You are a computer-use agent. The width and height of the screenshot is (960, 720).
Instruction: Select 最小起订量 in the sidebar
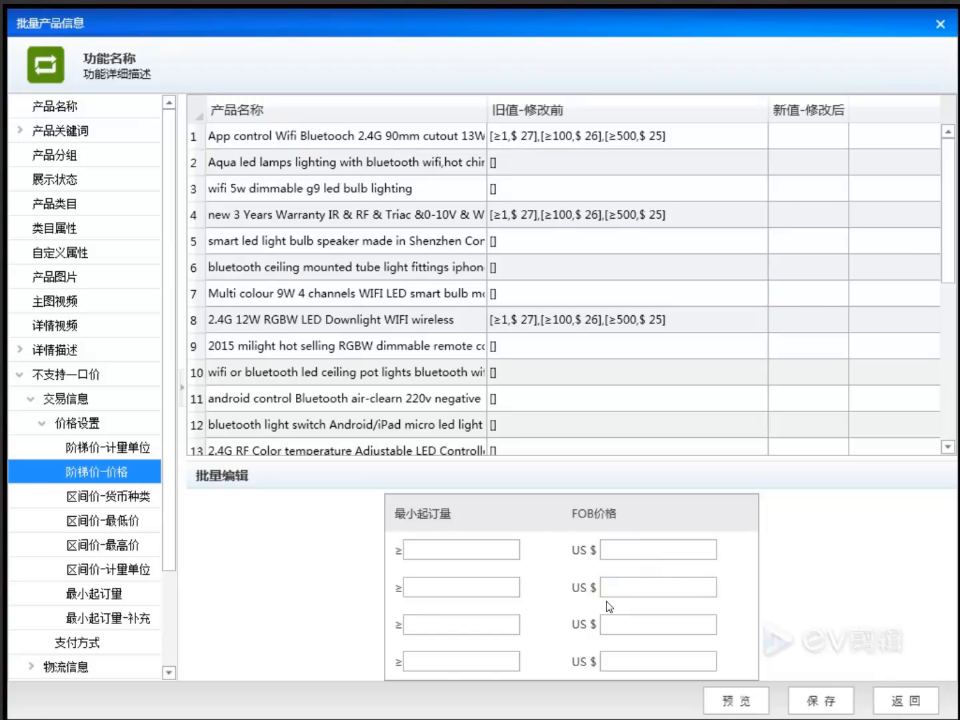(94, 593)
